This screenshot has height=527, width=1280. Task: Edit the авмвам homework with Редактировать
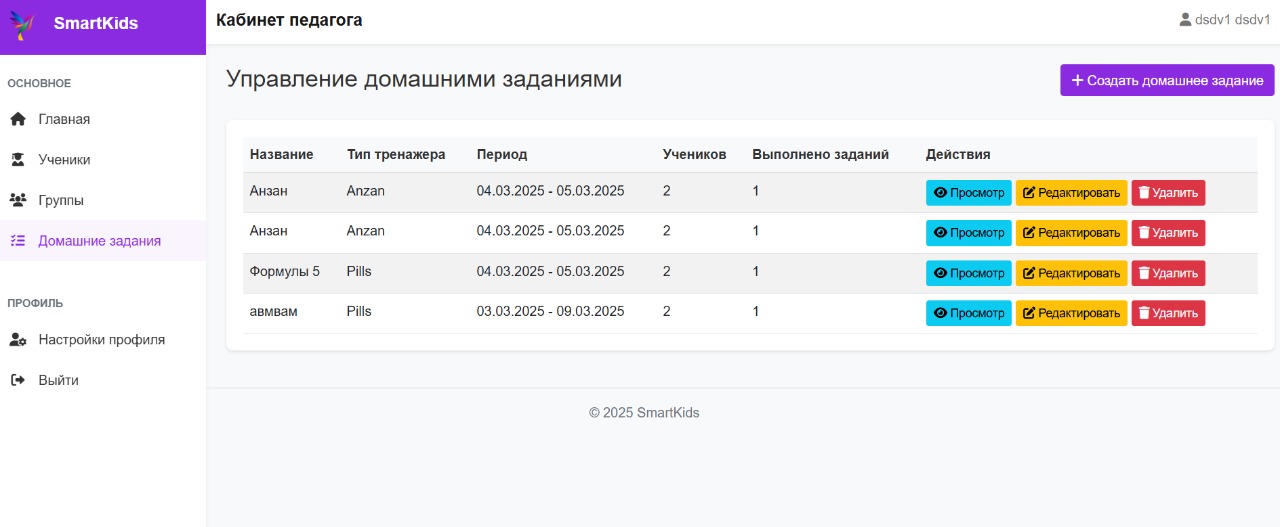click(x=1071, y=313)
